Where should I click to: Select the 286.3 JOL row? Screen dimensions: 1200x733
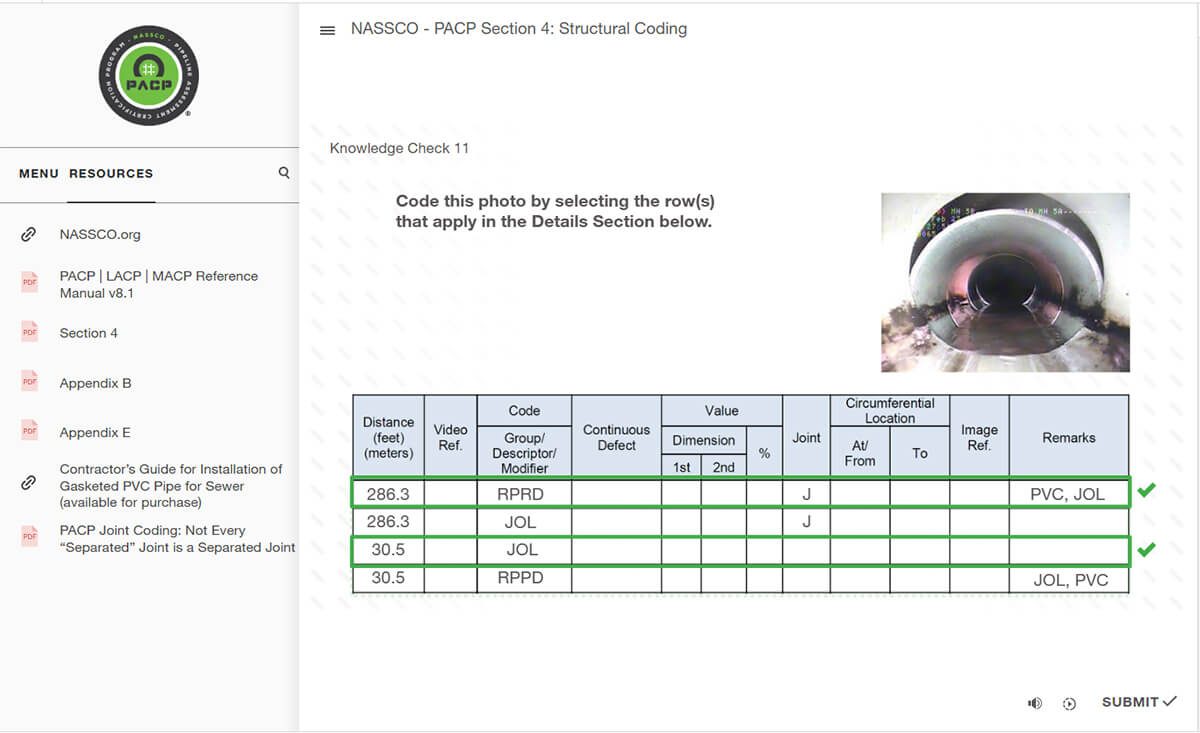pyautogui.click(x=740, y=521)
